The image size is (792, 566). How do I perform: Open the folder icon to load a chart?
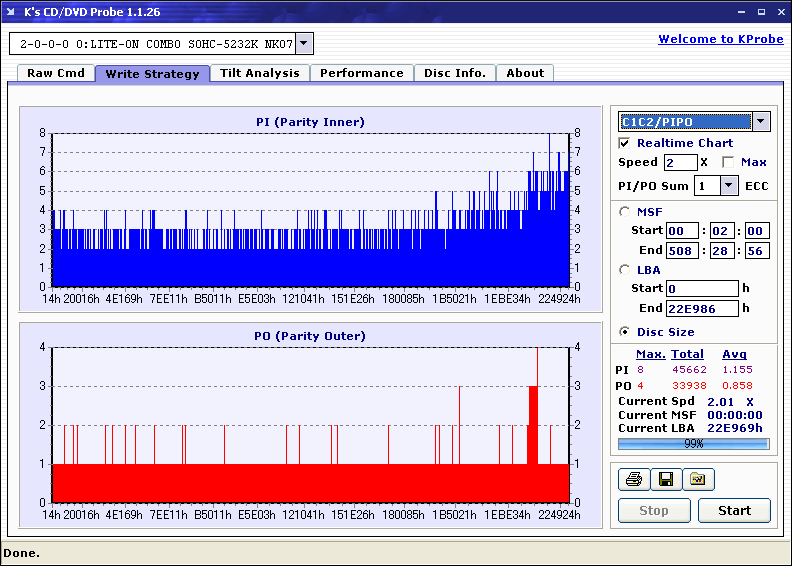point(698,480)
